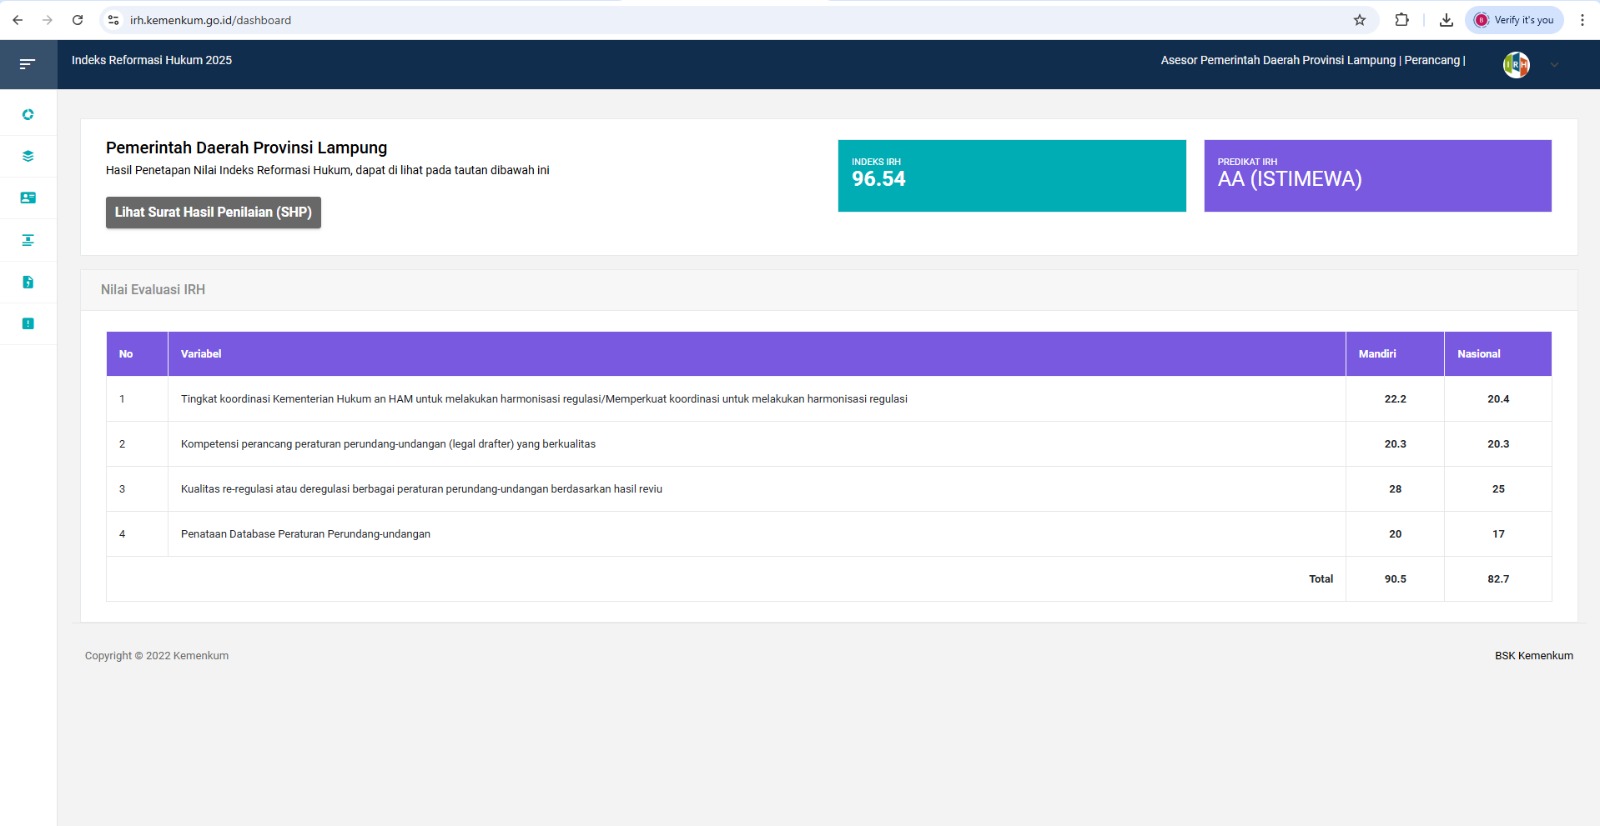
Task: Expand the user account dropdown chevron
Action: 1554,65
